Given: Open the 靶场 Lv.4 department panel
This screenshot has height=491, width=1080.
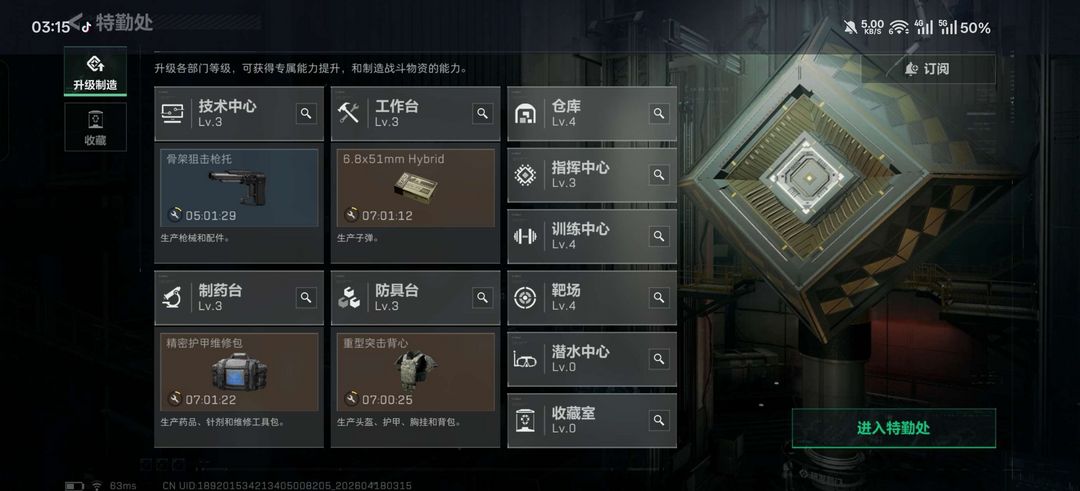Looking at the screenshot, I should 592,297.
